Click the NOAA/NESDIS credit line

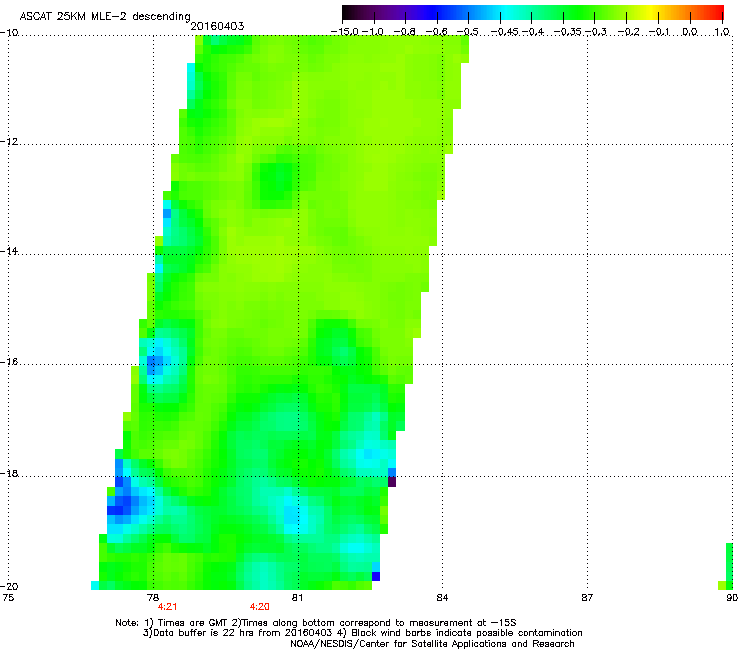(432, 644)
